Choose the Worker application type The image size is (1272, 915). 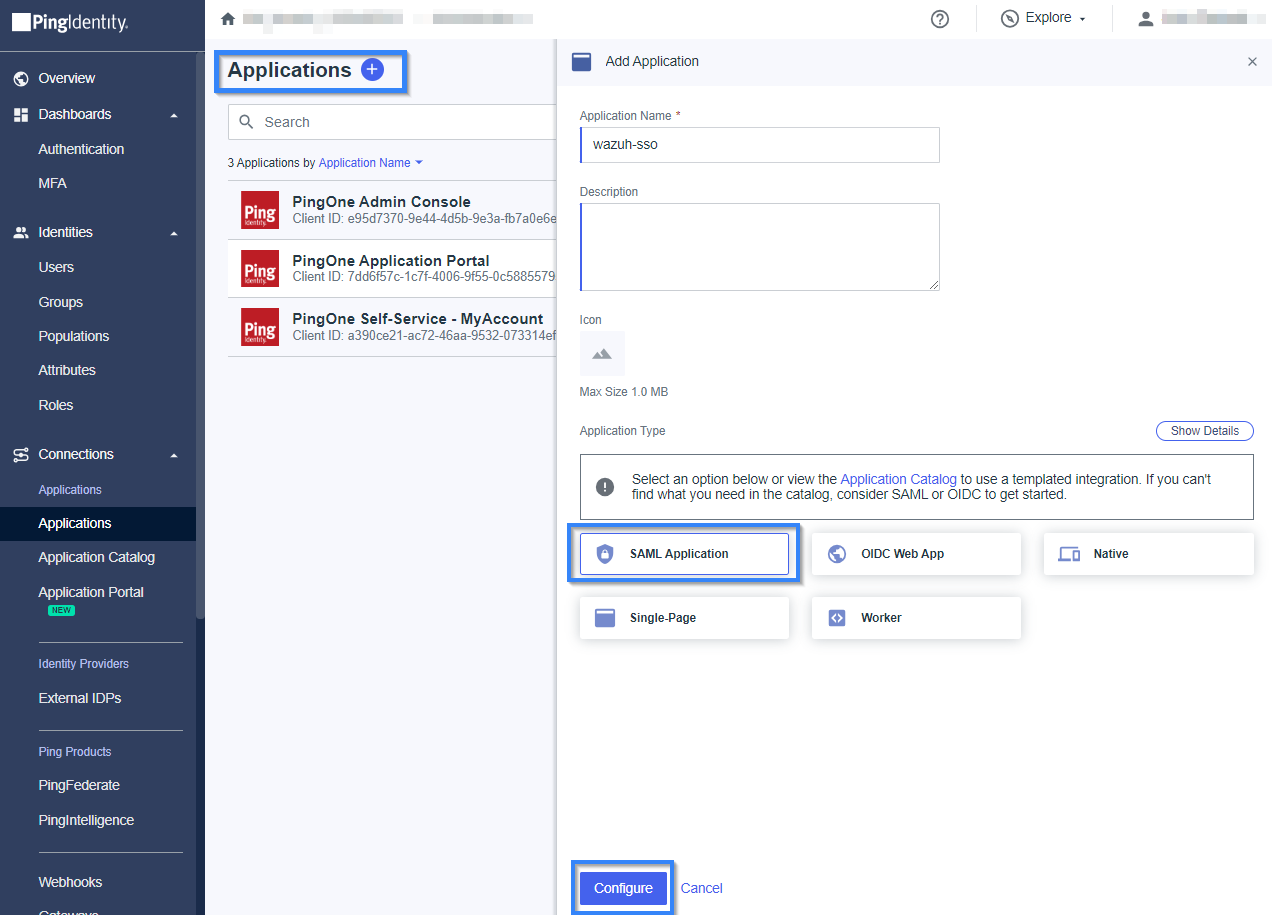tap(916, 618)
